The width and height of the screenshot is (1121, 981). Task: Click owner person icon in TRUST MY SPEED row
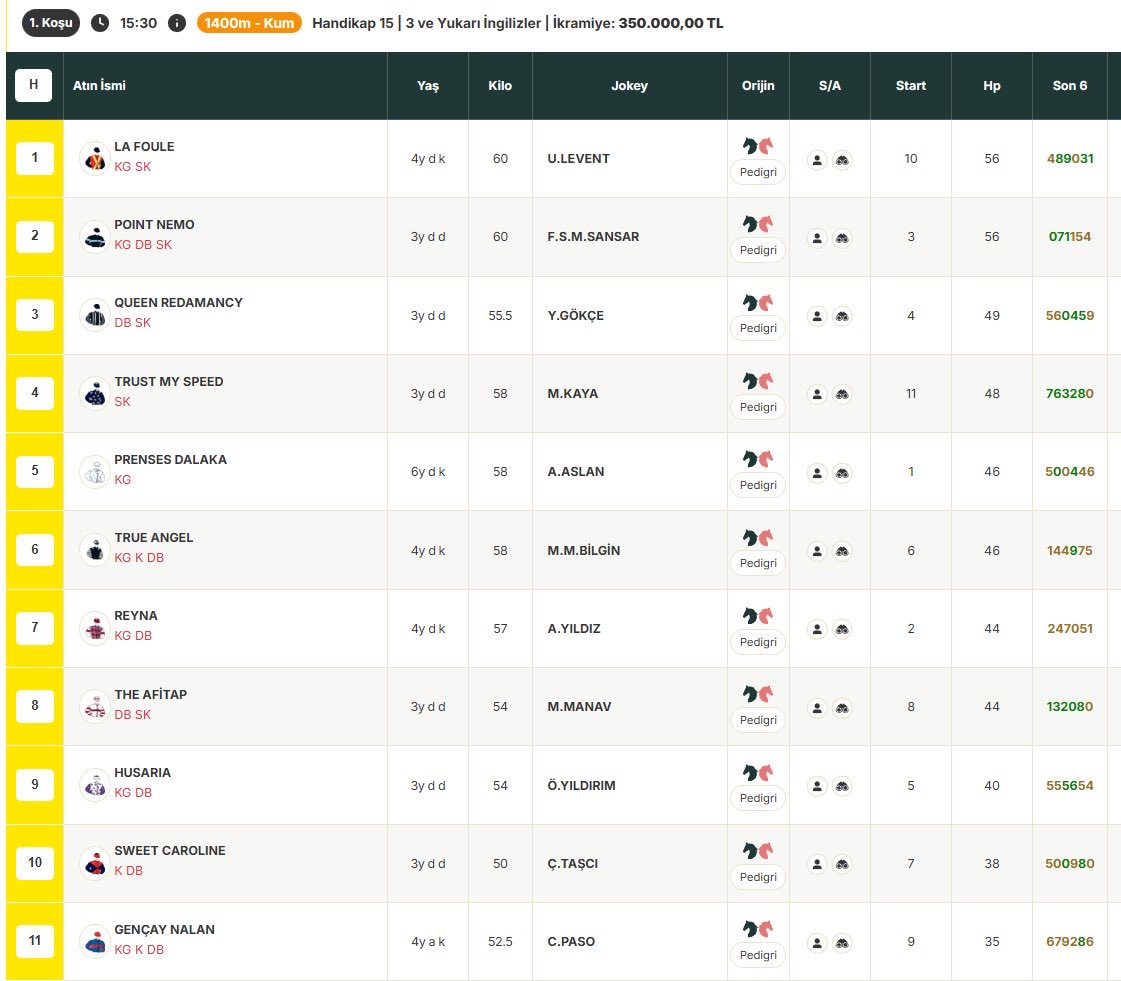(817, 394)
